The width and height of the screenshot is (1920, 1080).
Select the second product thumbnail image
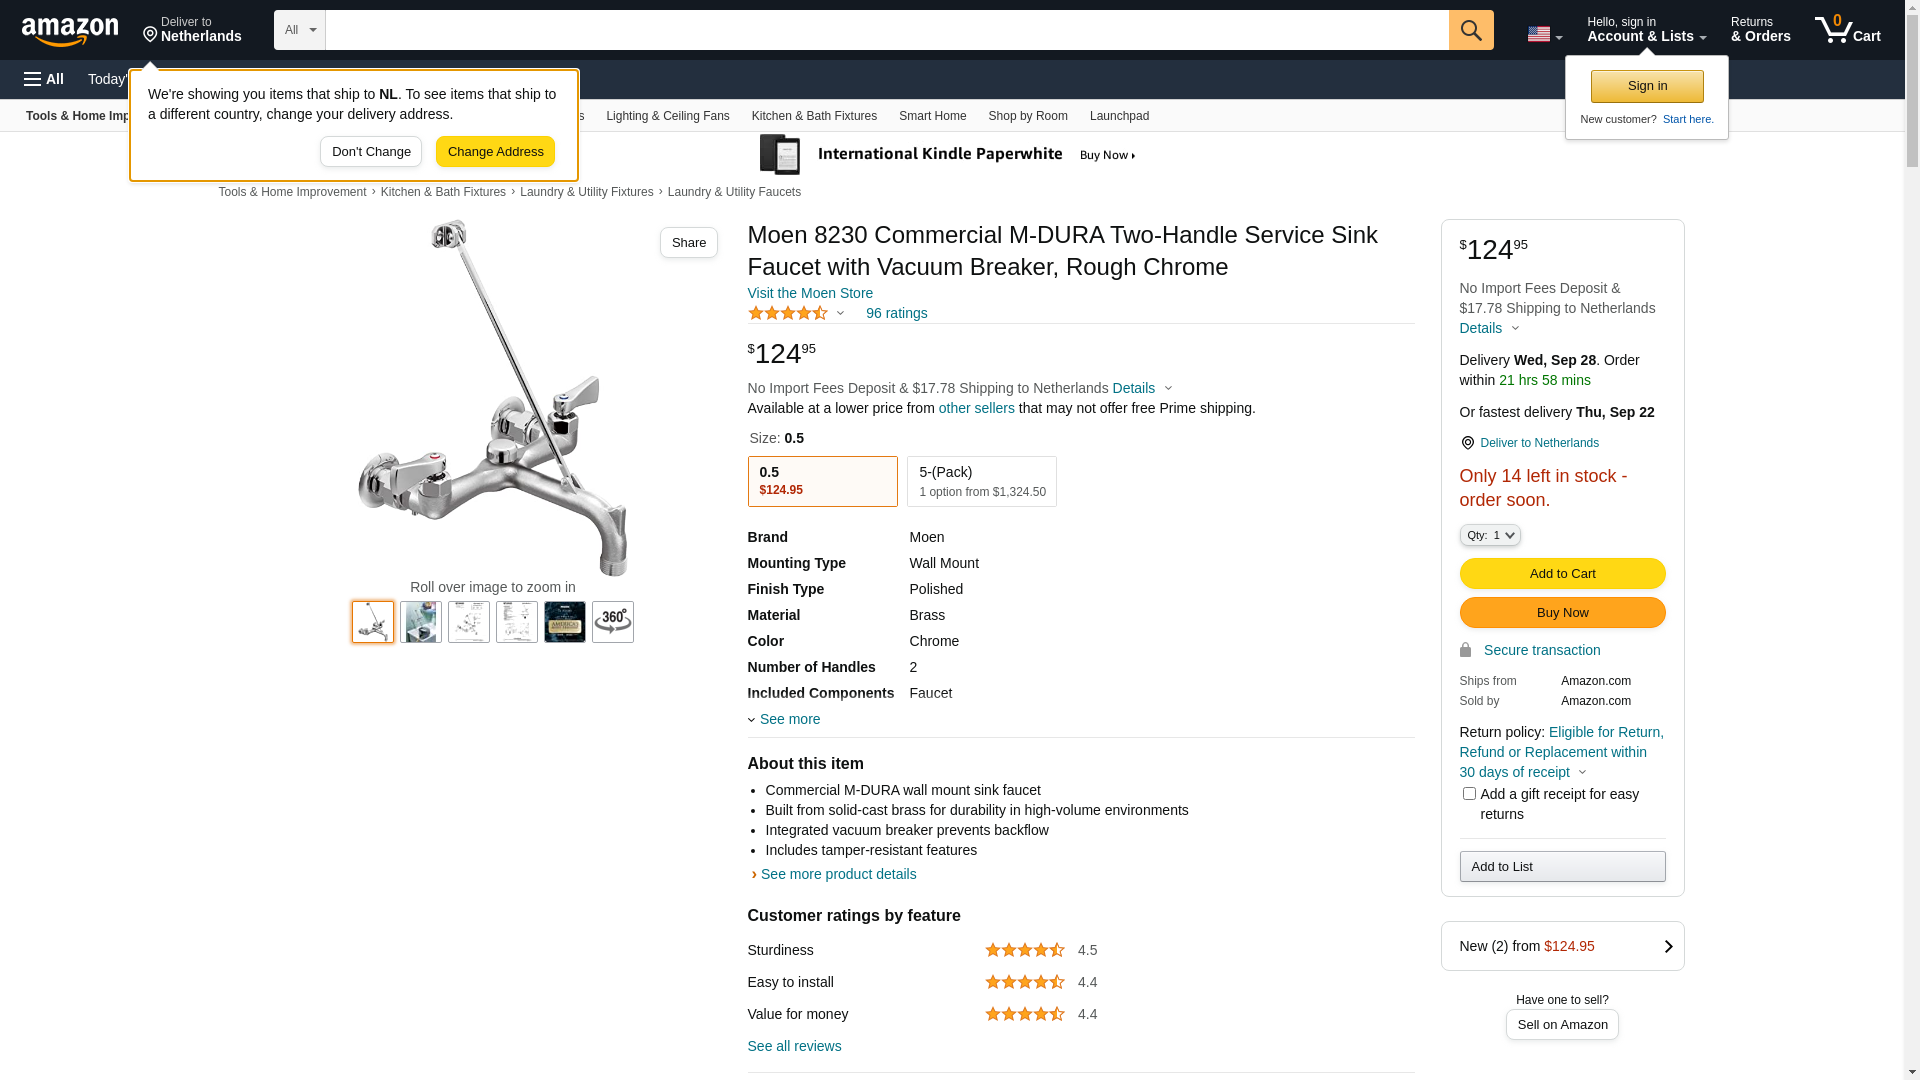pos(421,622)
